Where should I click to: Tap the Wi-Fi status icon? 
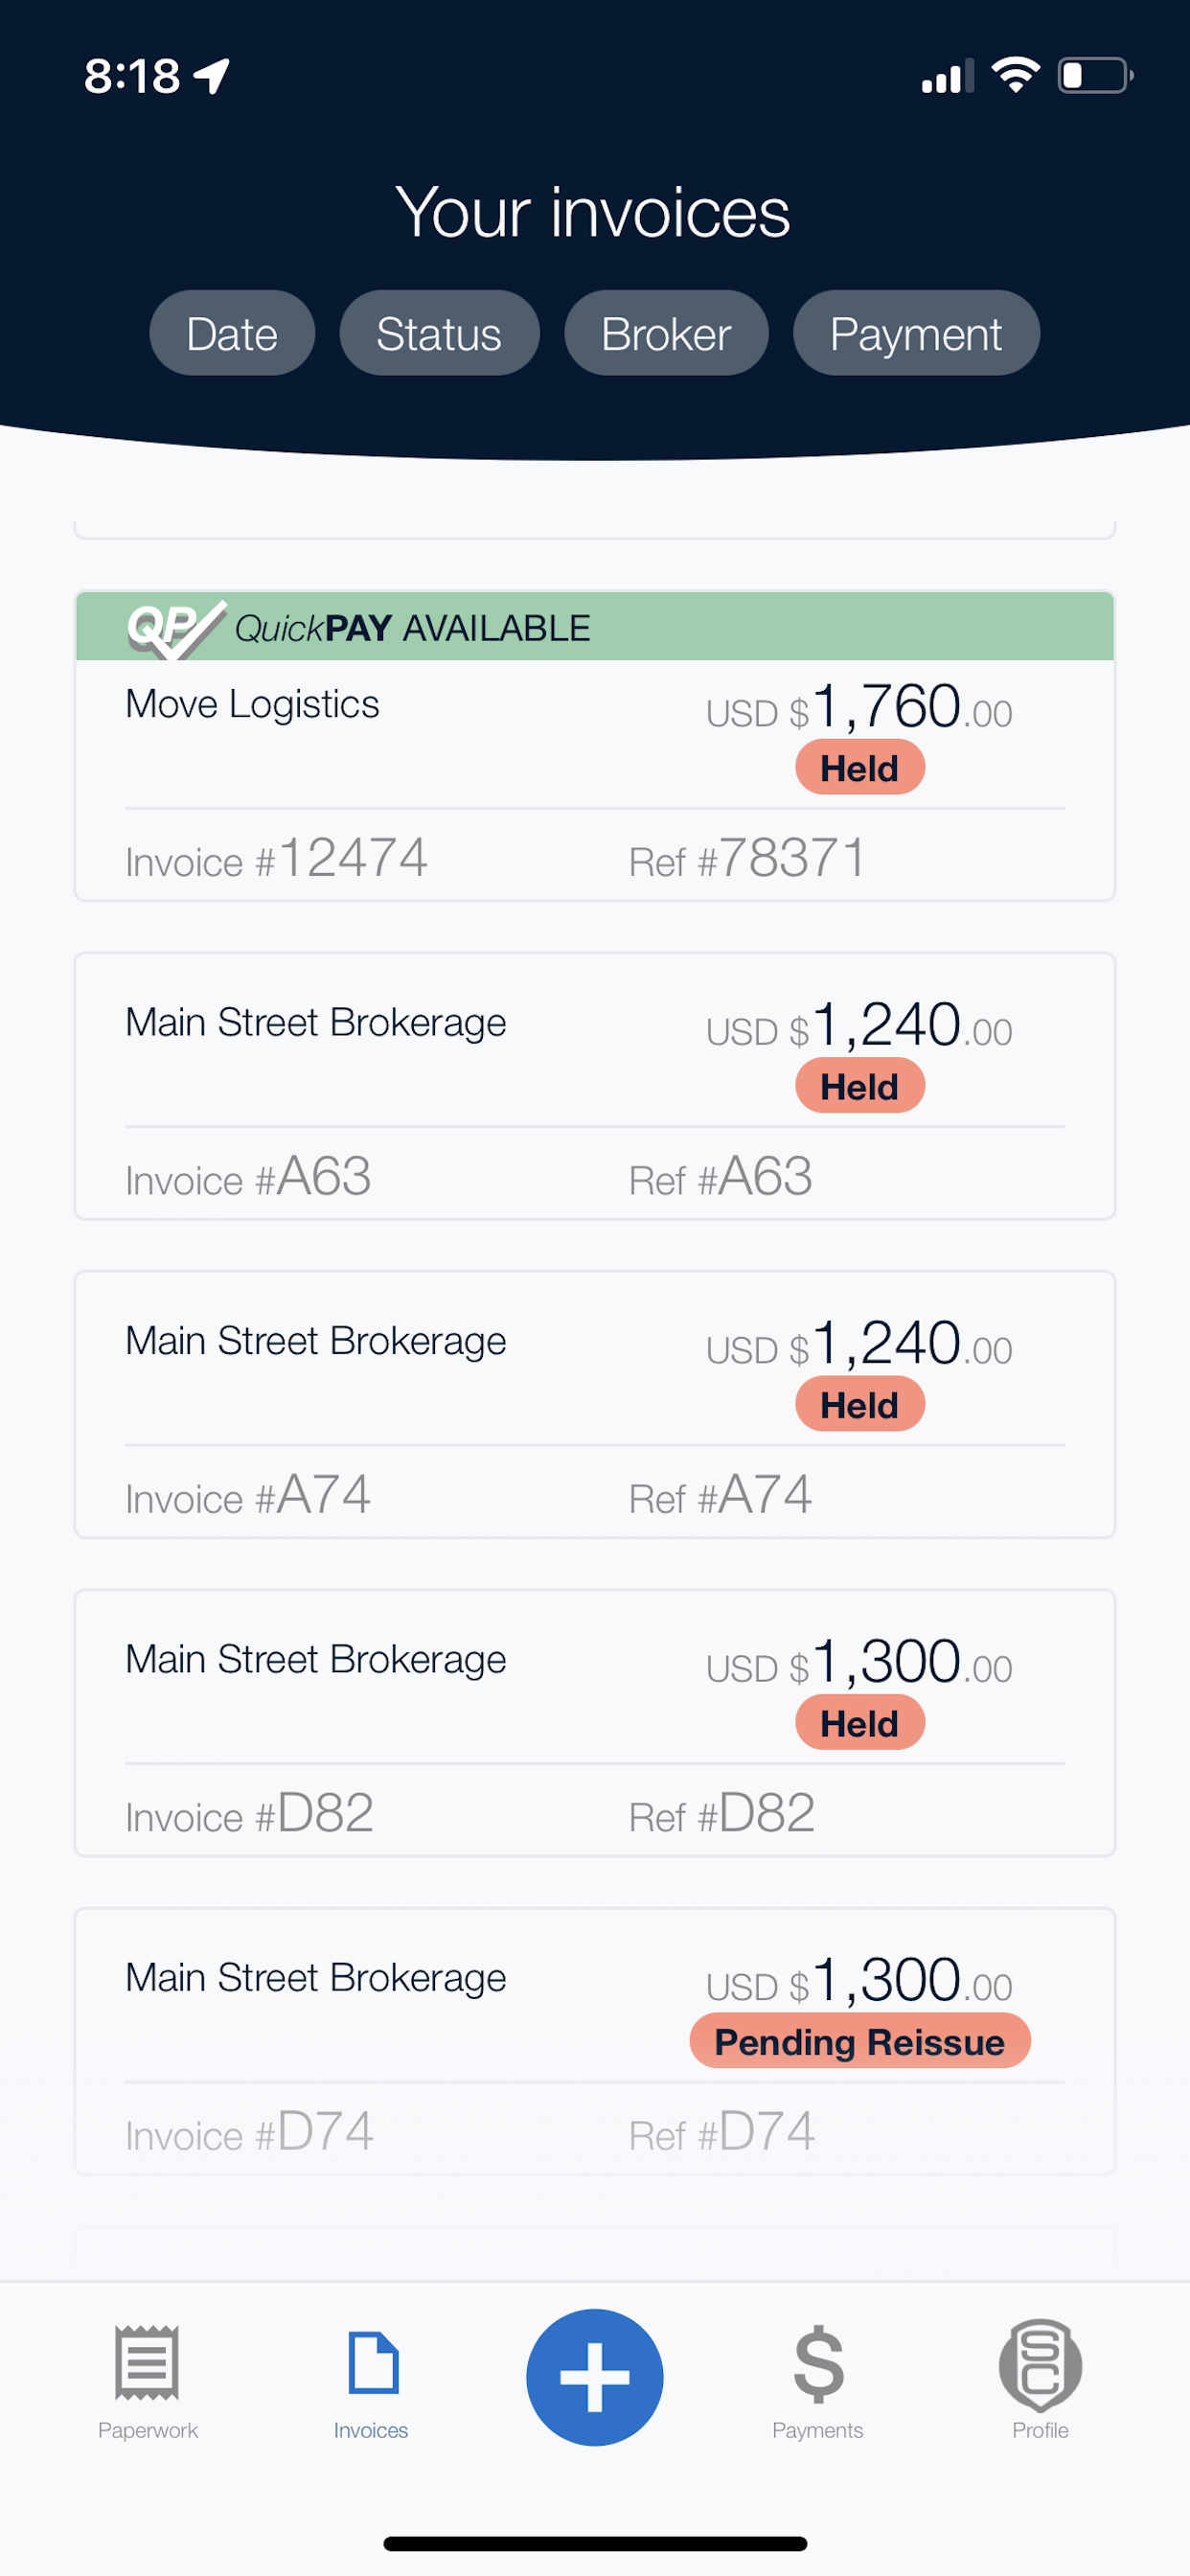tap(1015, 75)
